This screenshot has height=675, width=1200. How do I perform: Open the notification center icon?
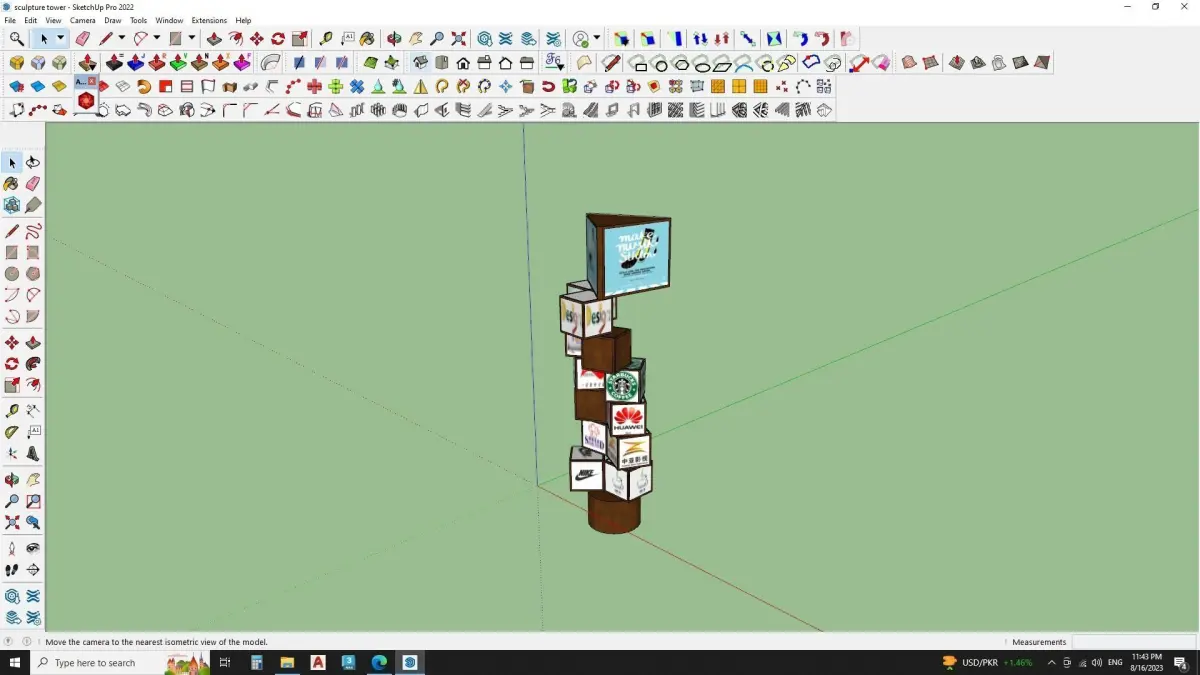pyautogui.click(x=1180, y=662)
